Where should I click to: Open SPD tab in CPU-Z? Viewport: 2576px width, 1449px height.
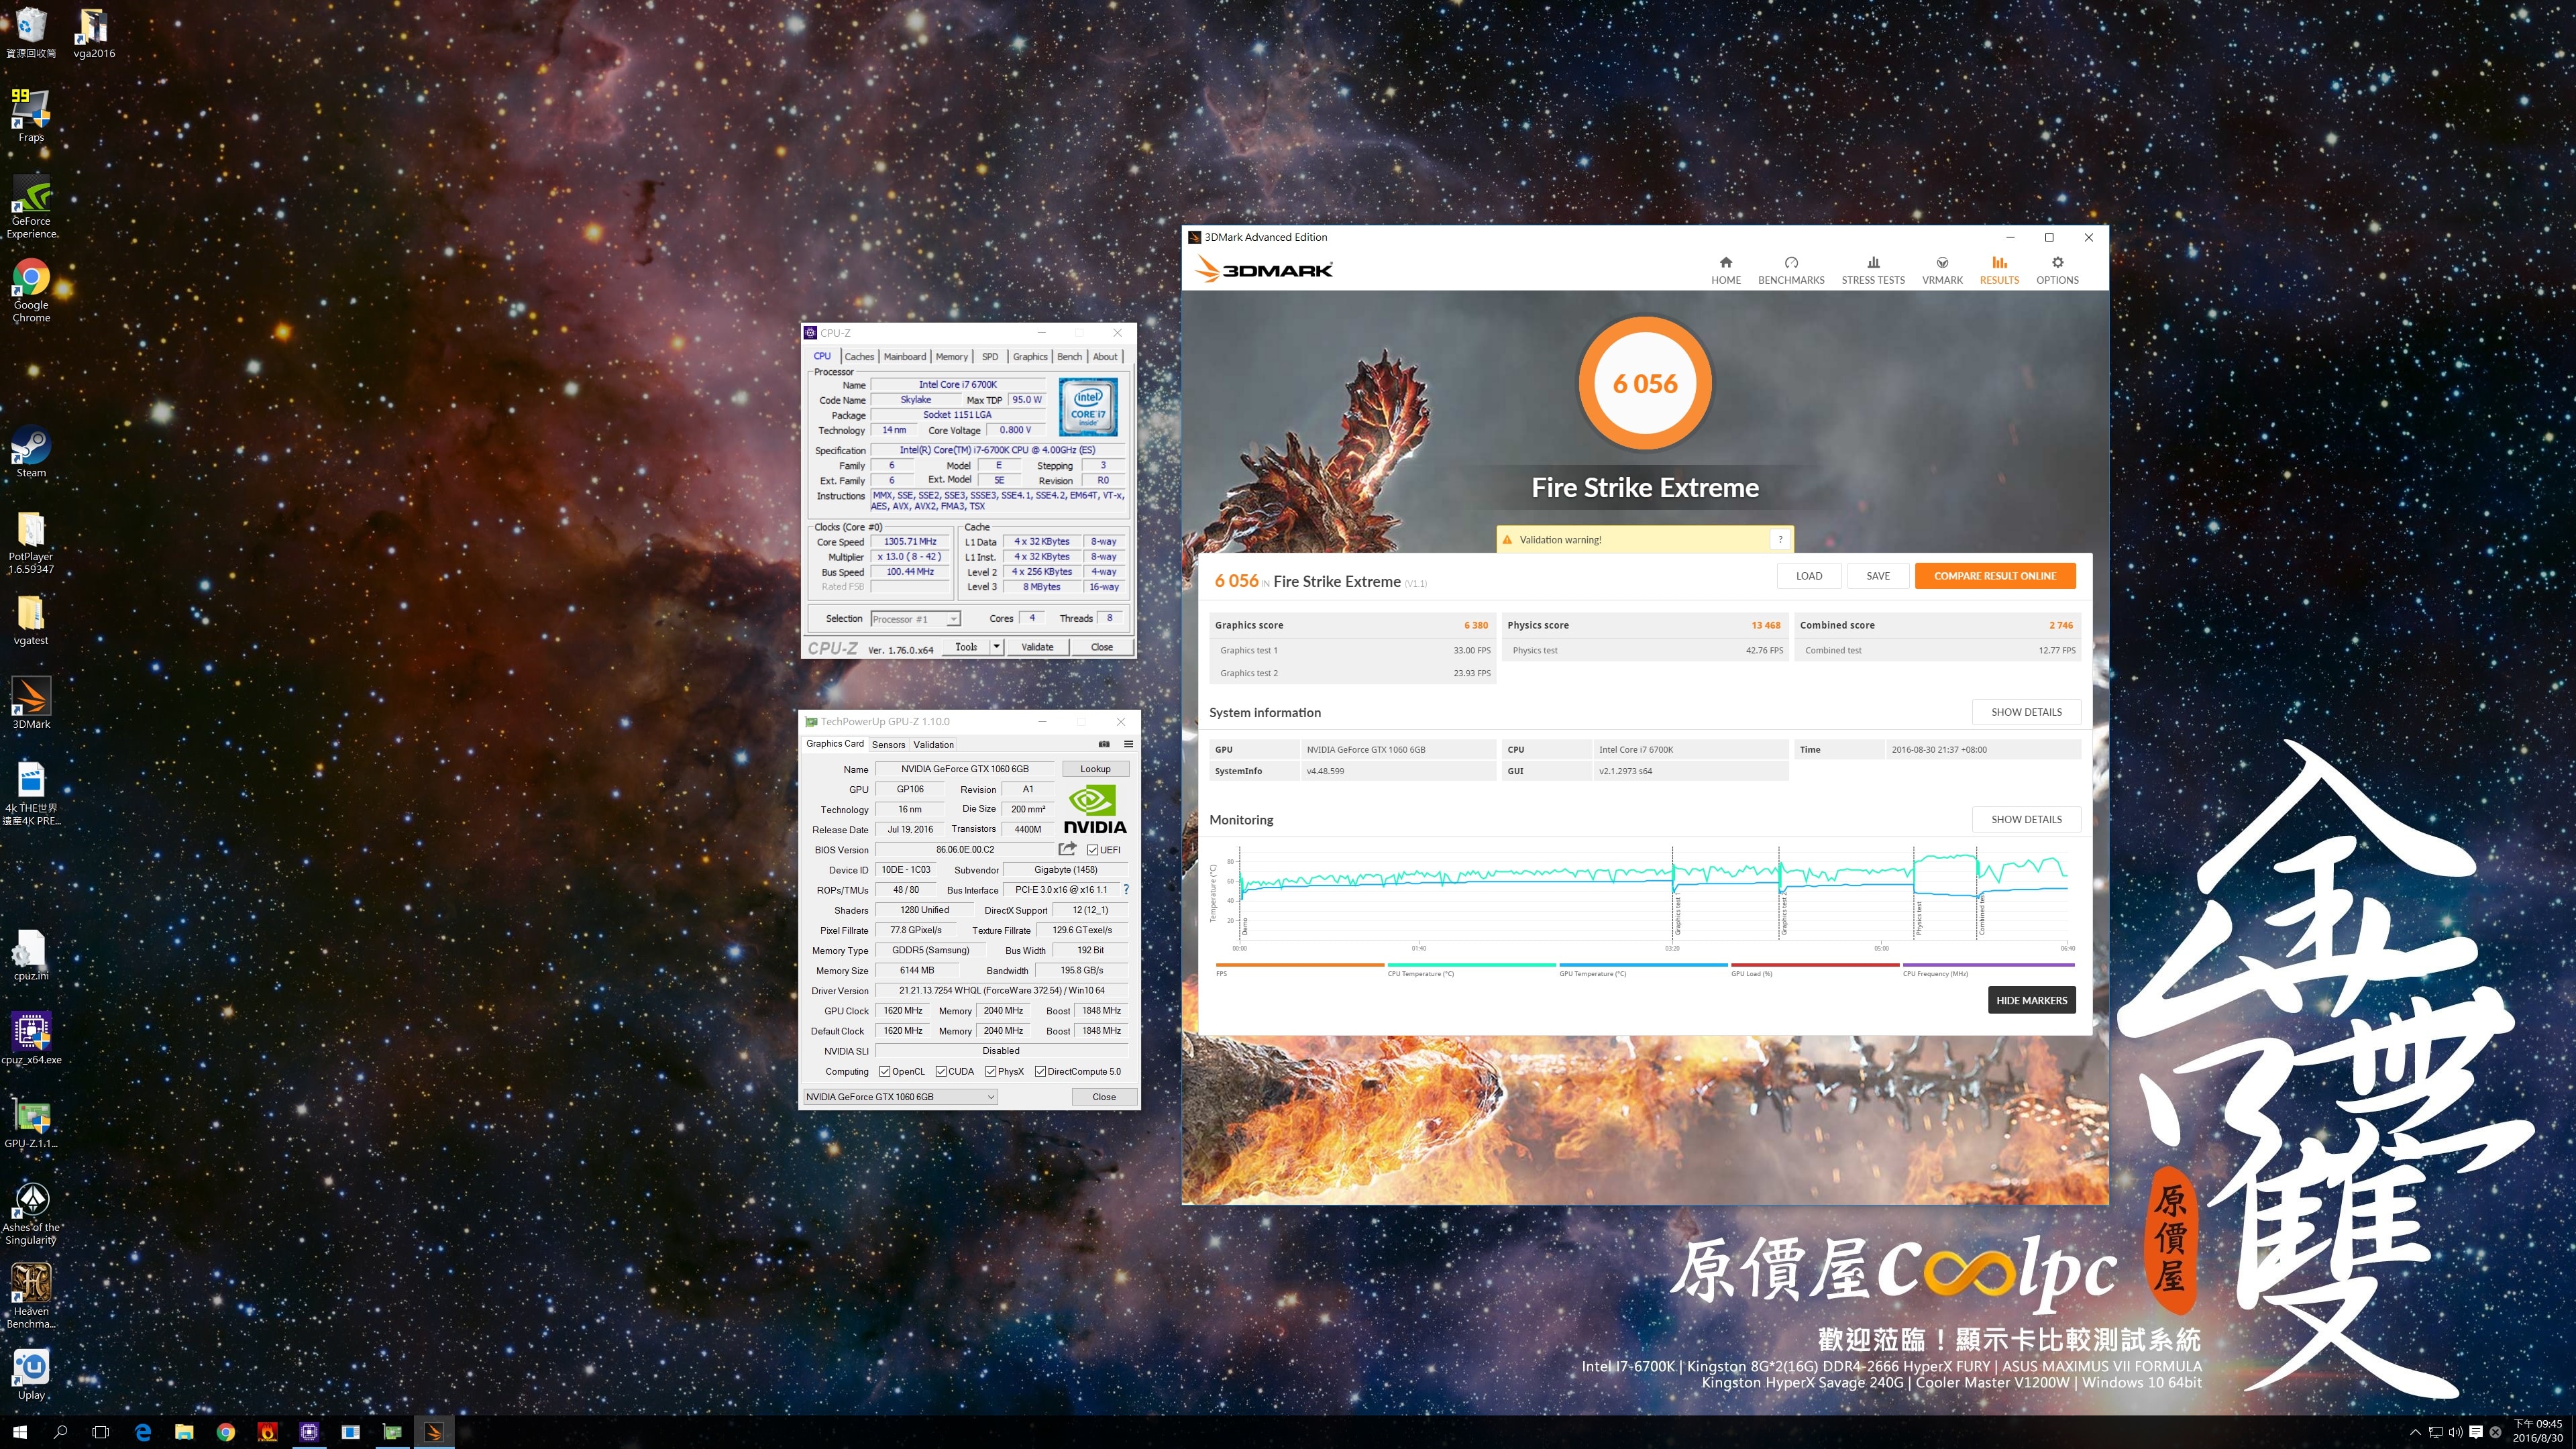[x=990, y=357]
